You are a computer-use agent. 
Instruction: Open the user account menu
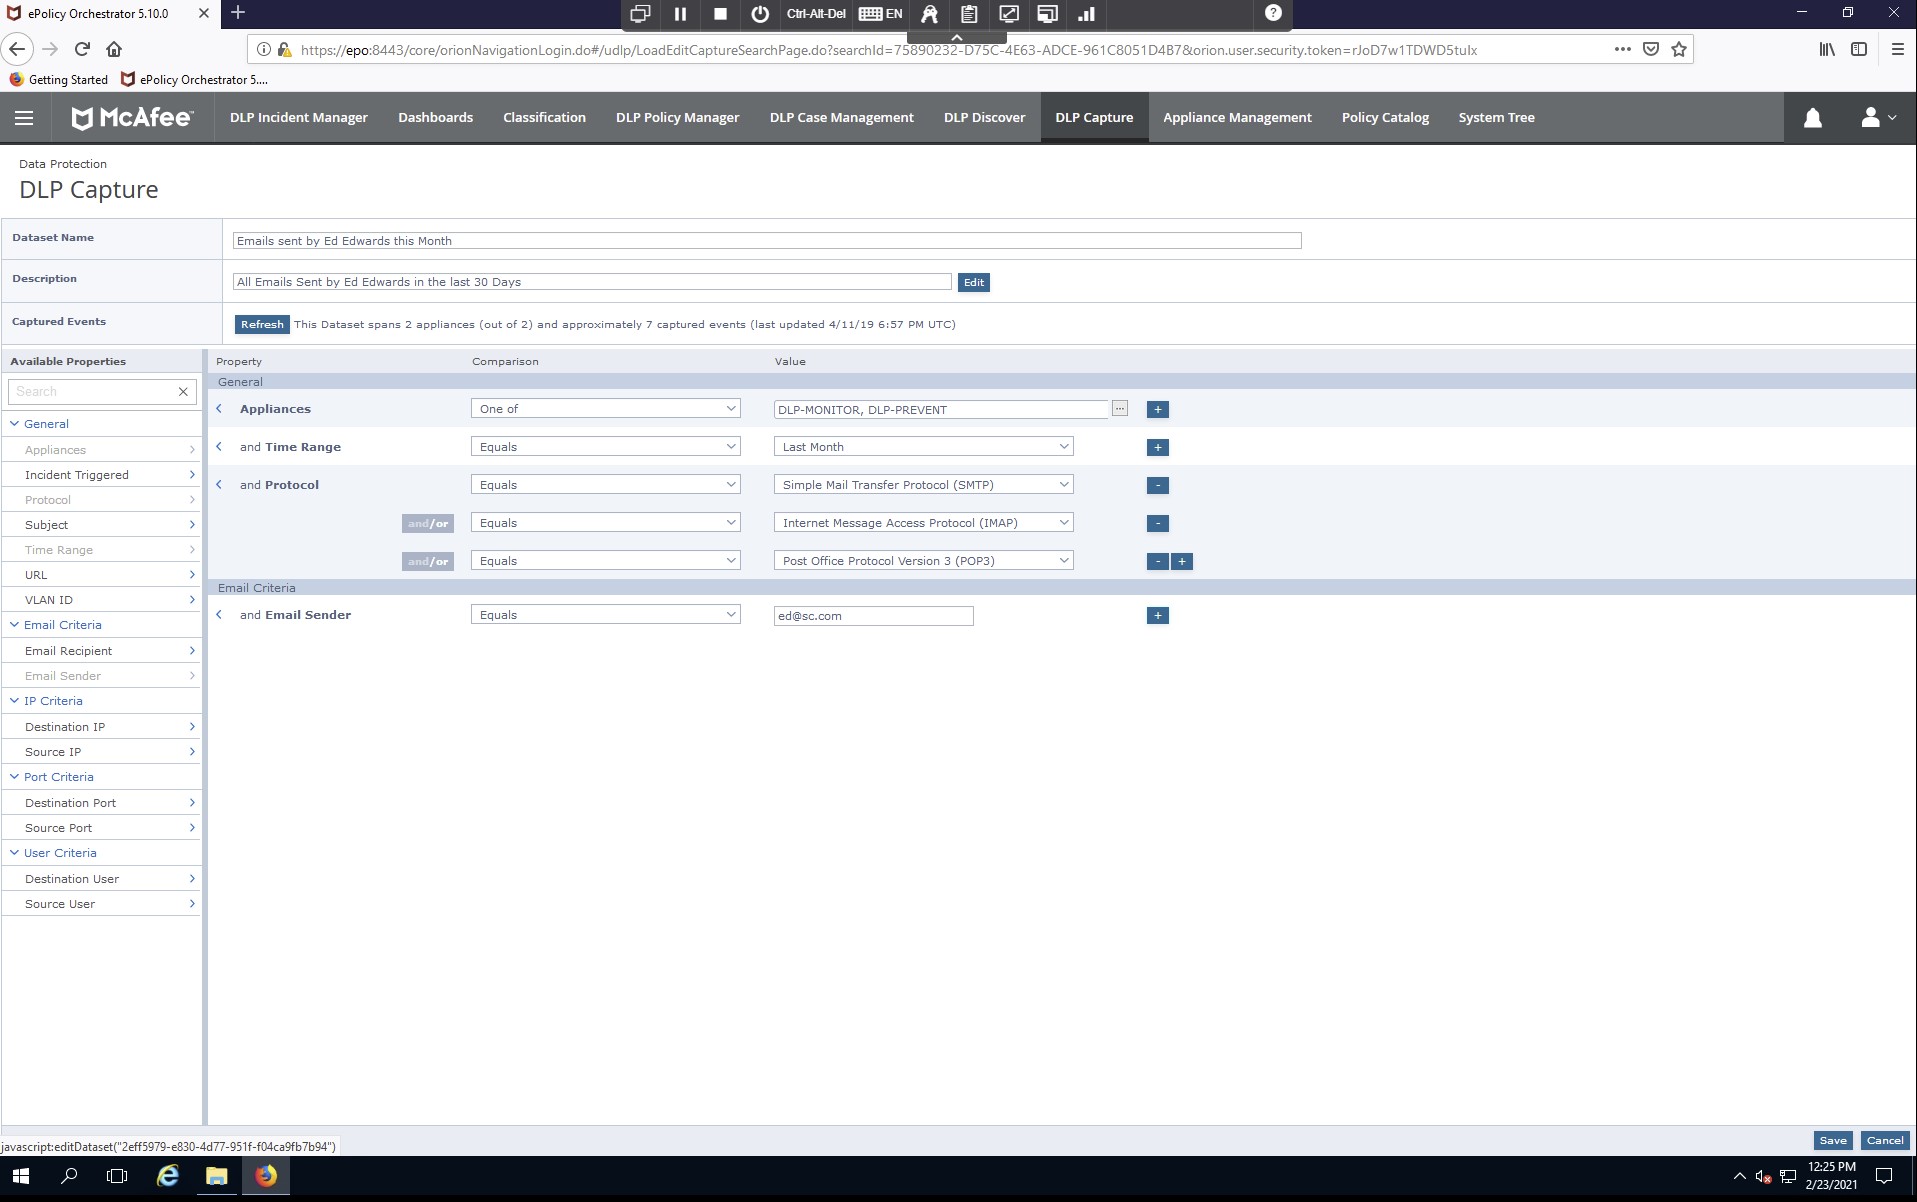(1877, 118)
